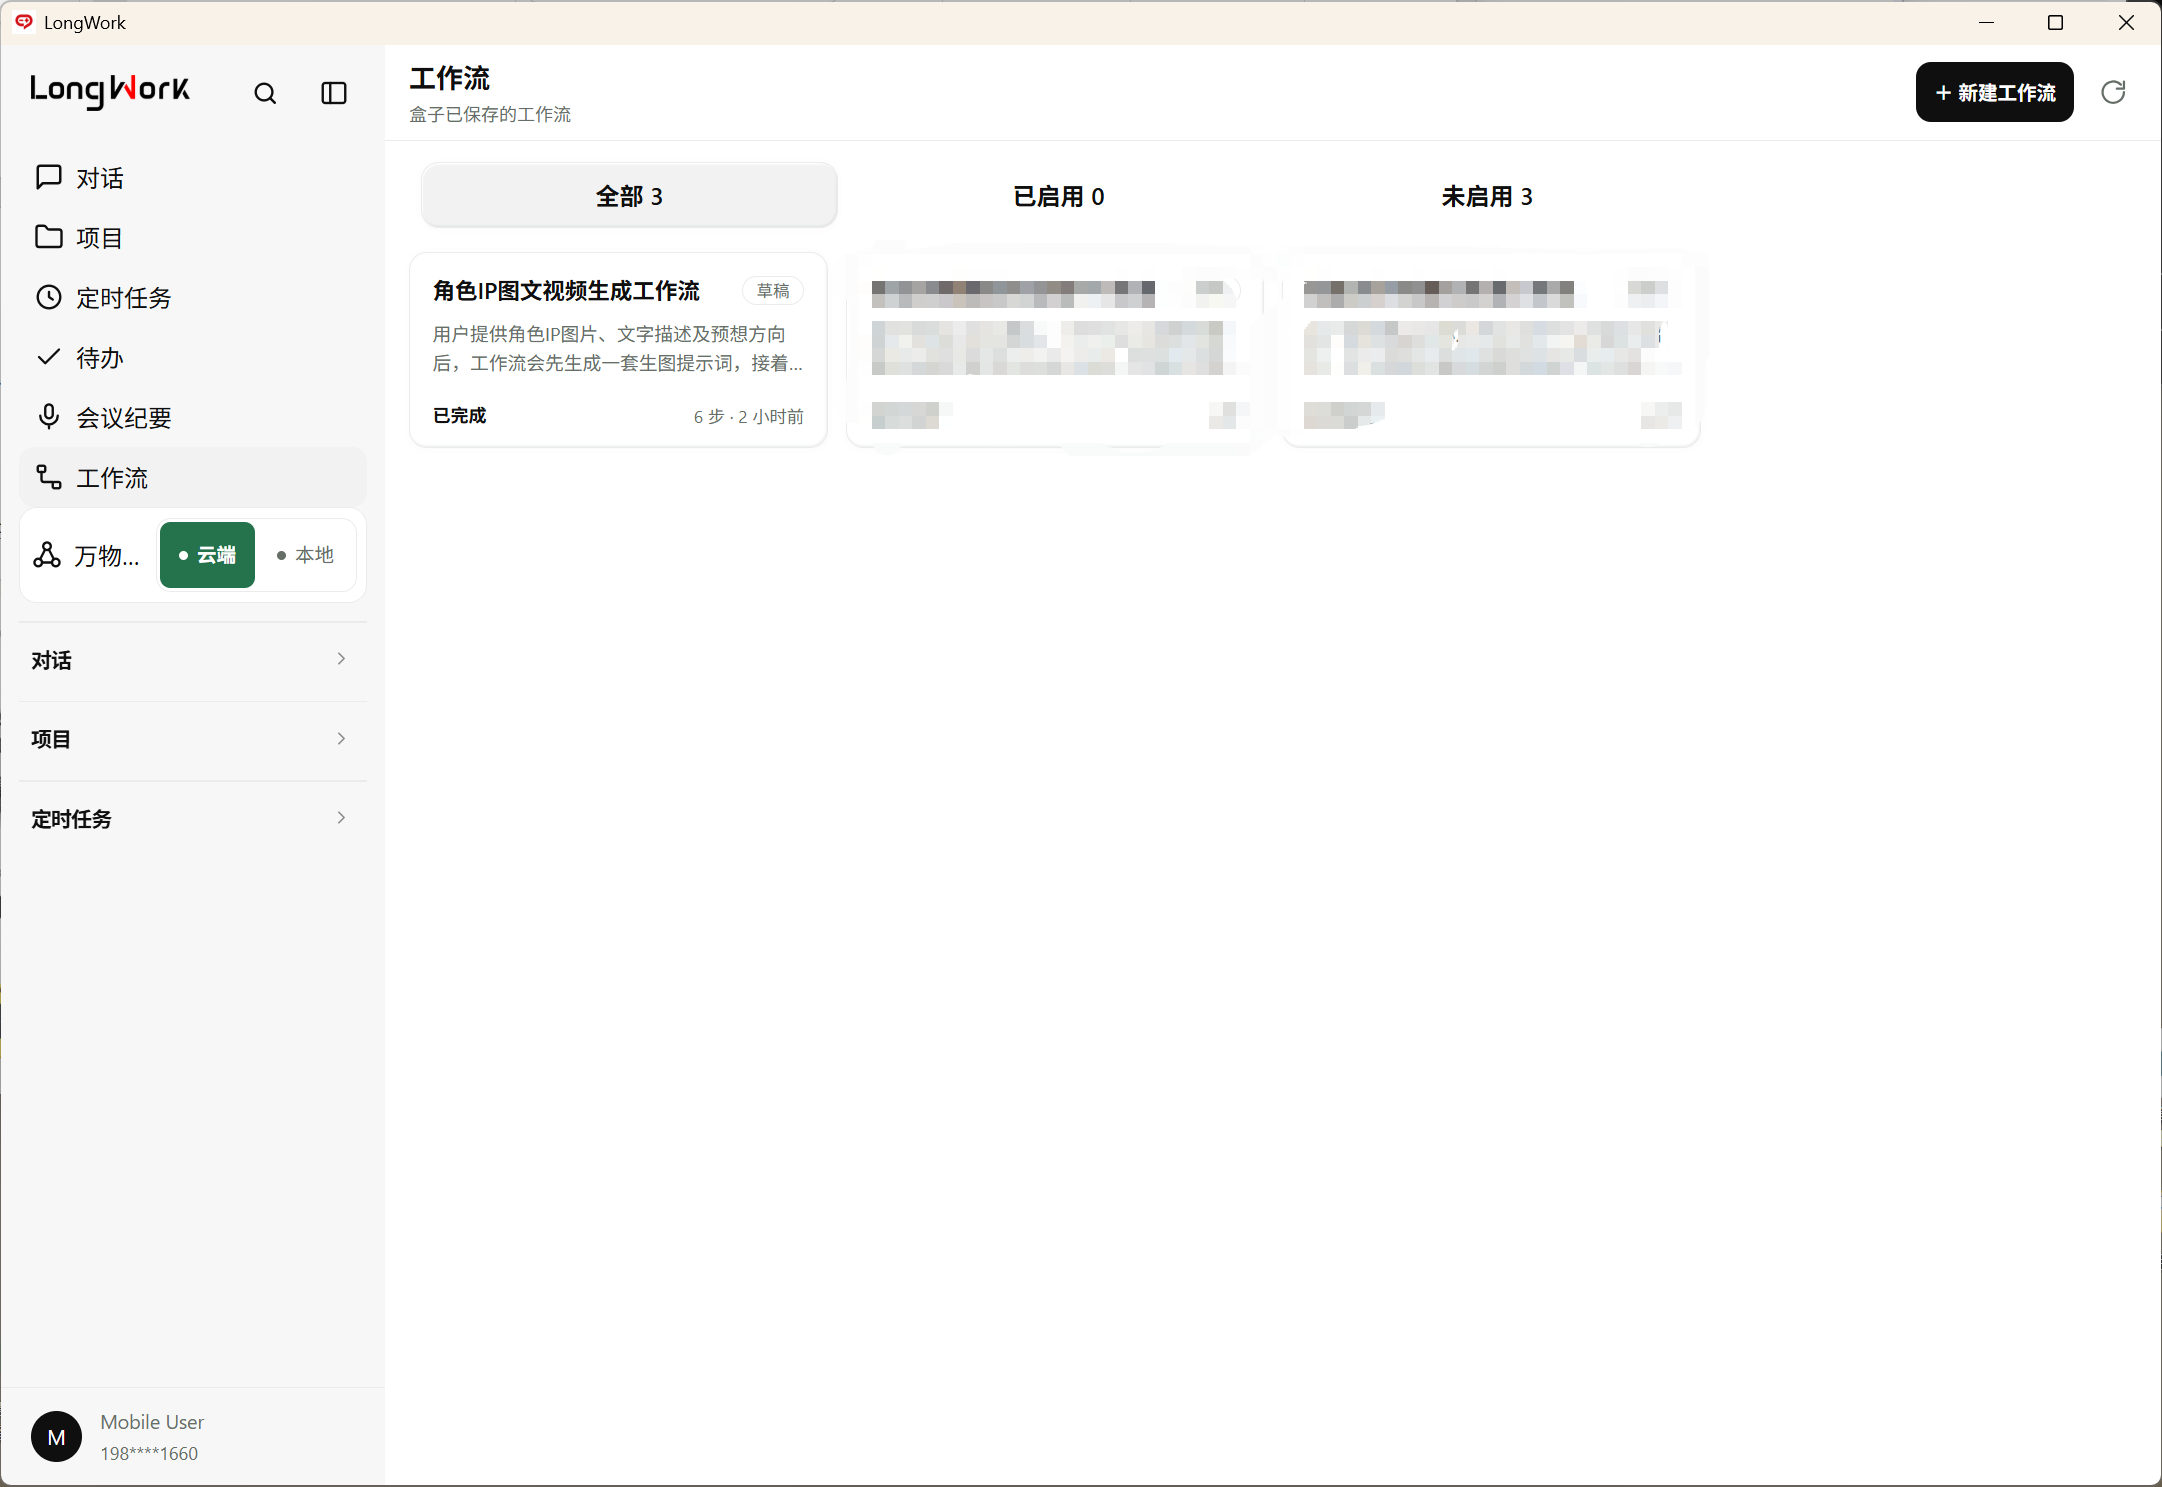Viewport: 2162px width, 1487px height.
Task: Select the 全部 3 tab
Action: pyautogui.click(x=629, y=196)
